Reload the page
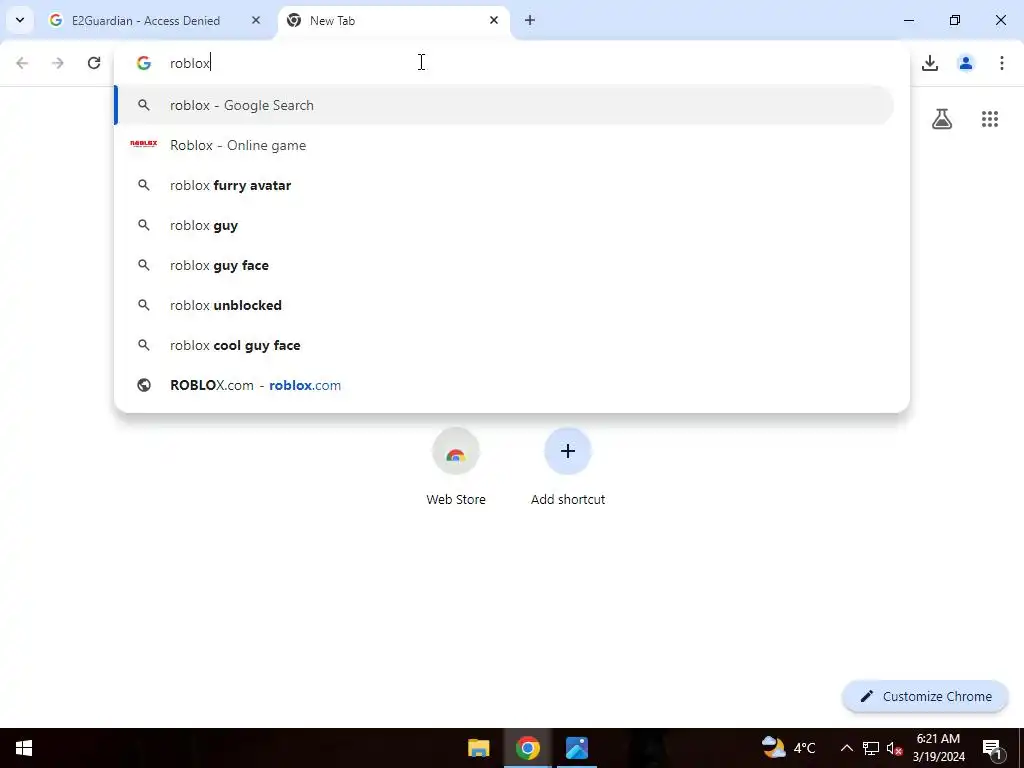The image size is (1024, 768). [94, 63]
